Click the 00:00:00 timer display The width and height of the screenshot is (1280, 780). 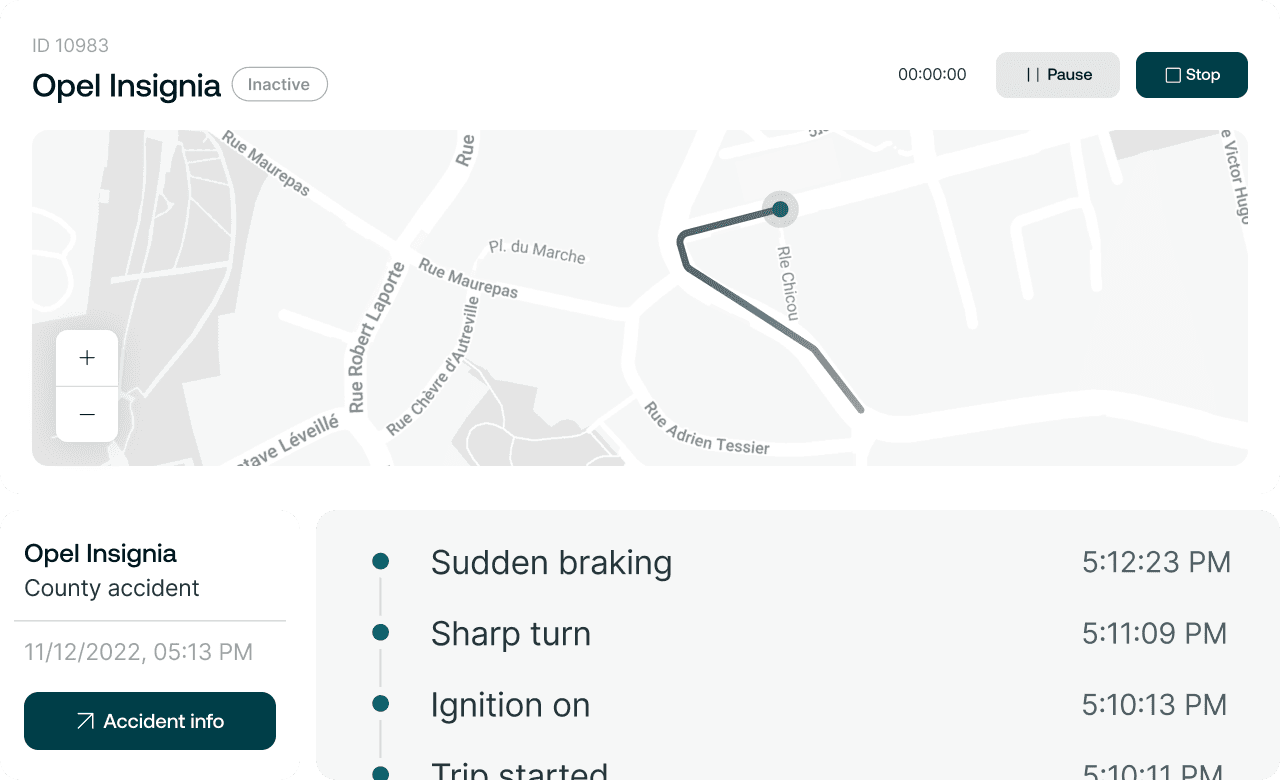pyautogui.click(x=932, y=75)
